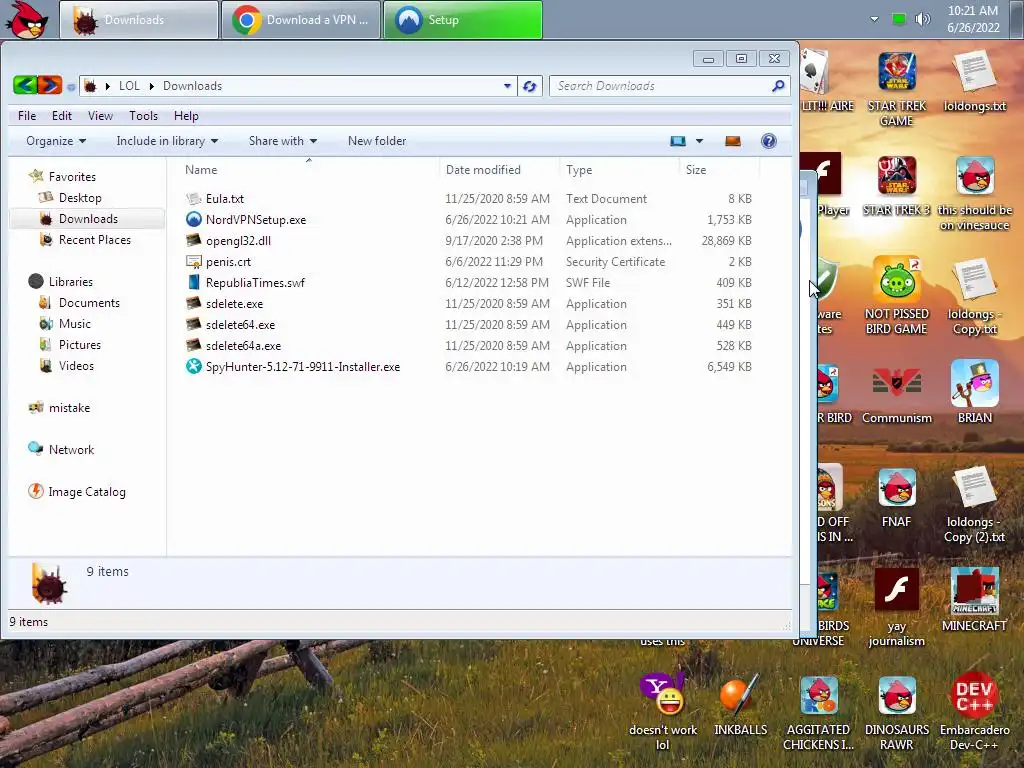Open the Include in library dropdown
1024x768 pixels.
point(167,141)
